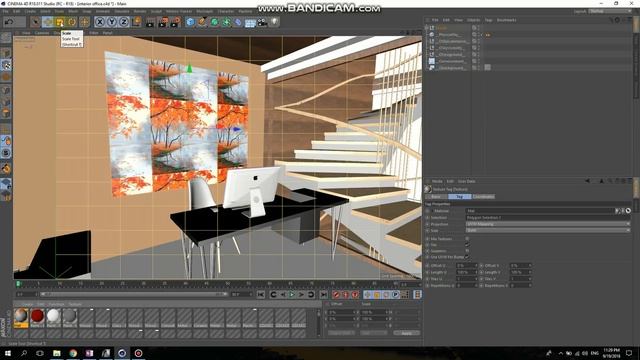Select the white material sphere
The image size is (640, 360).
[53, 316]
